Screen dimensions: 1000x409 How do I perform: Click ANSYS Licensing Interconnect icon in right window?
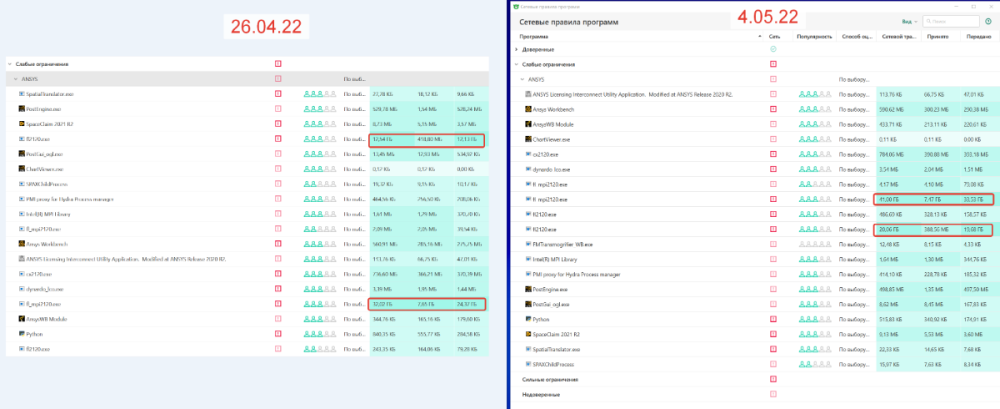coord(528,94)
